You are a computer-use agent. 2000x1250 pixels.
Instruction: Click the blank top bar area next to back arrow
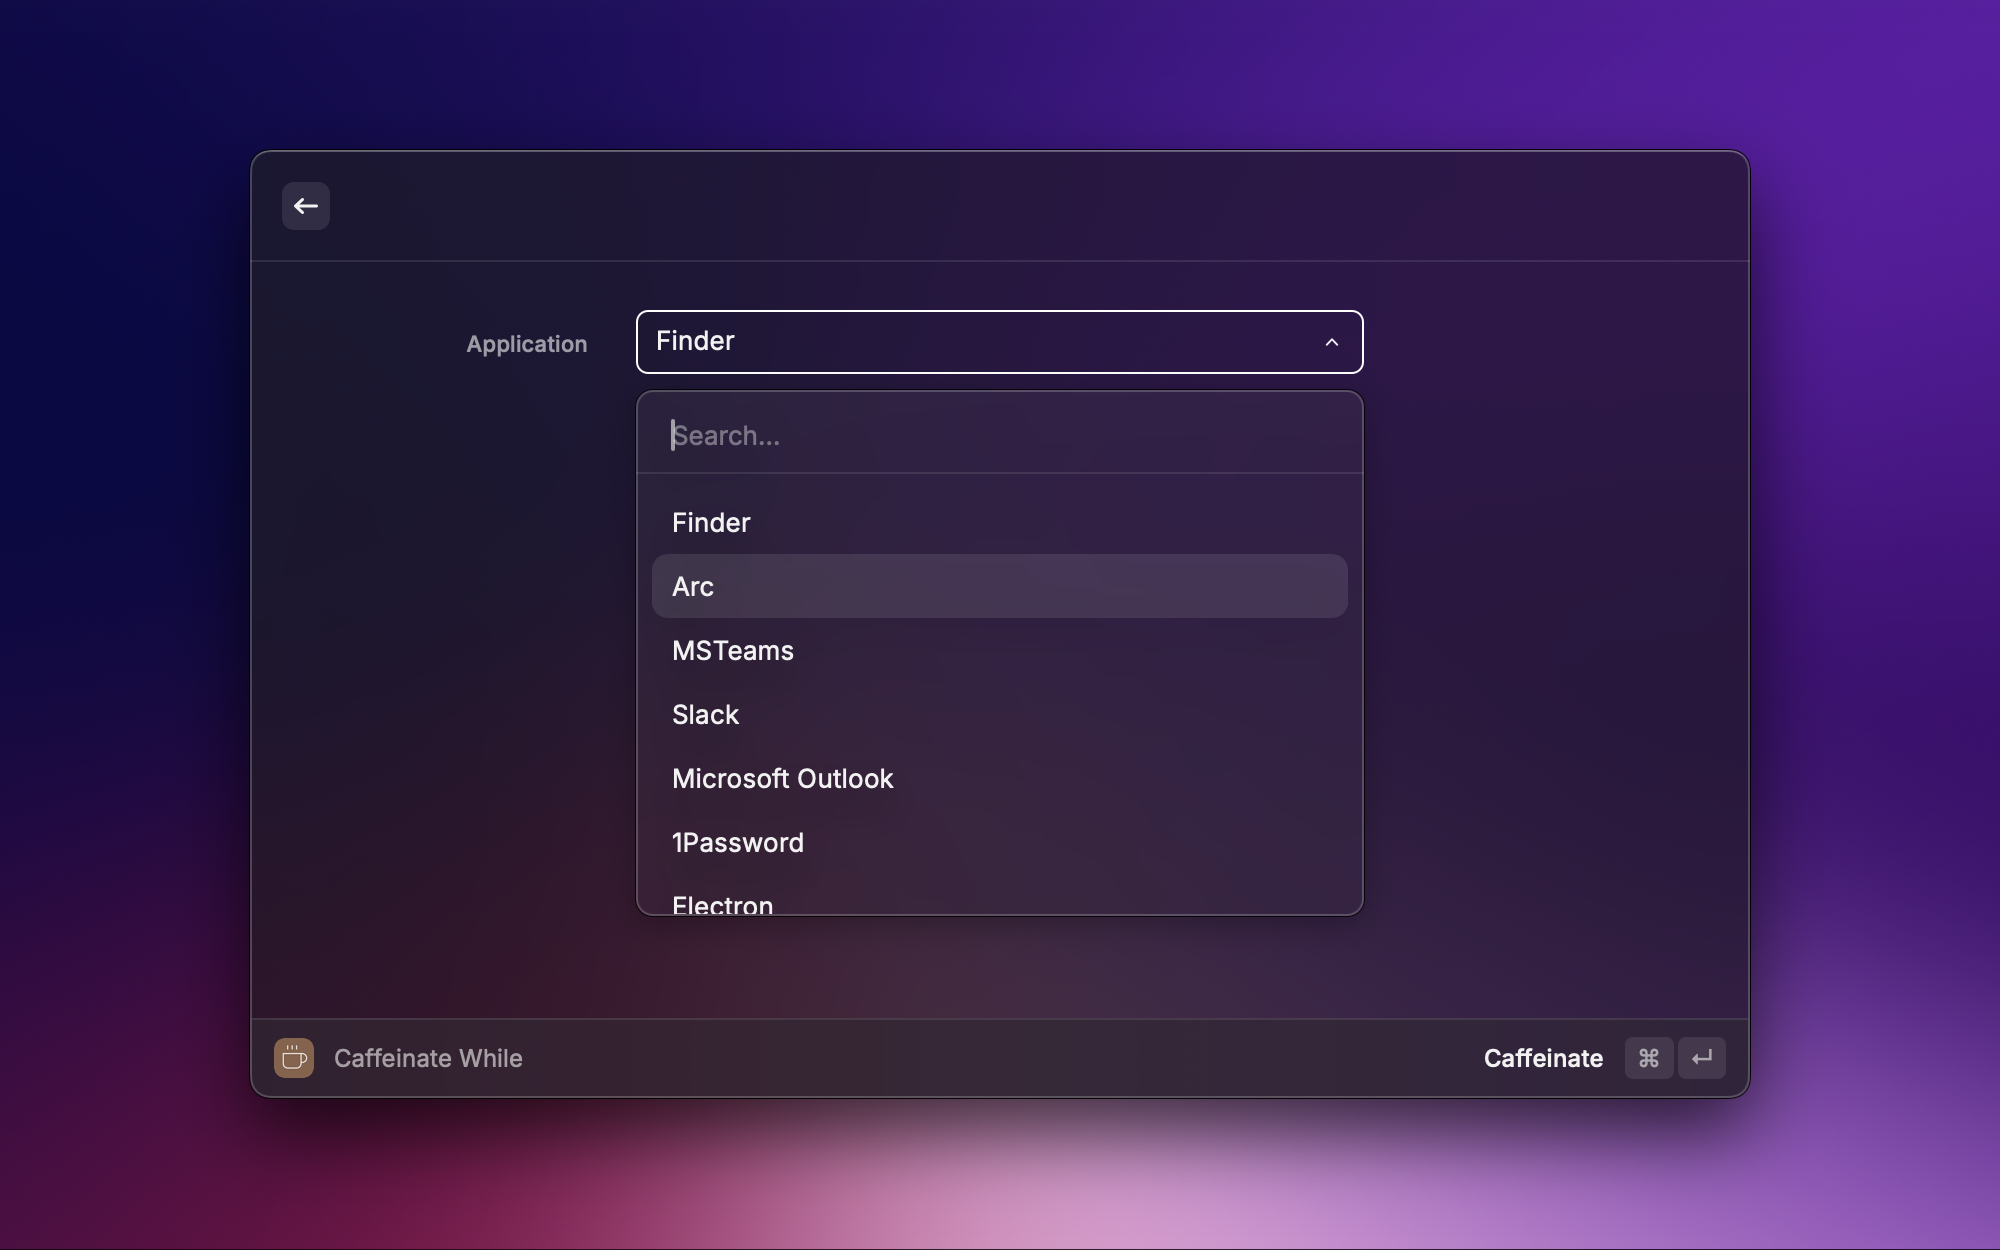pos(1000,206)
